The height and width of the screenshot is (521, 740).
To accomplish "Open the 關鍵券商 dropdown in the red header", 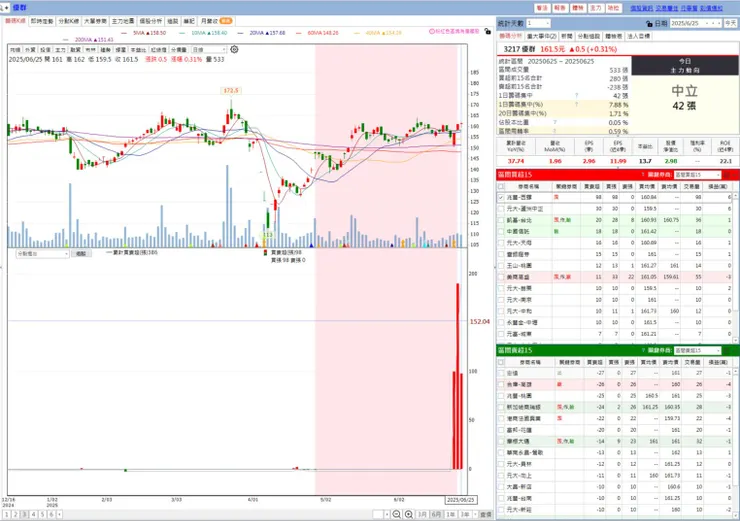I will coord(697,175).
